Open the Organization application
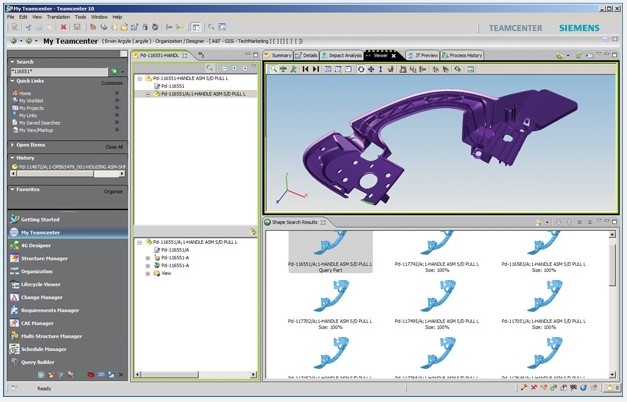 pos(36,271)
